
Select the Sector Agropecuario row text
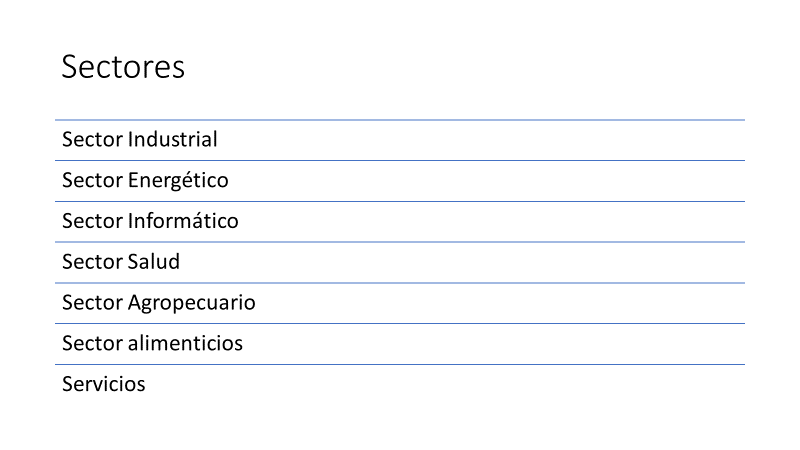[x=158, y=303]
